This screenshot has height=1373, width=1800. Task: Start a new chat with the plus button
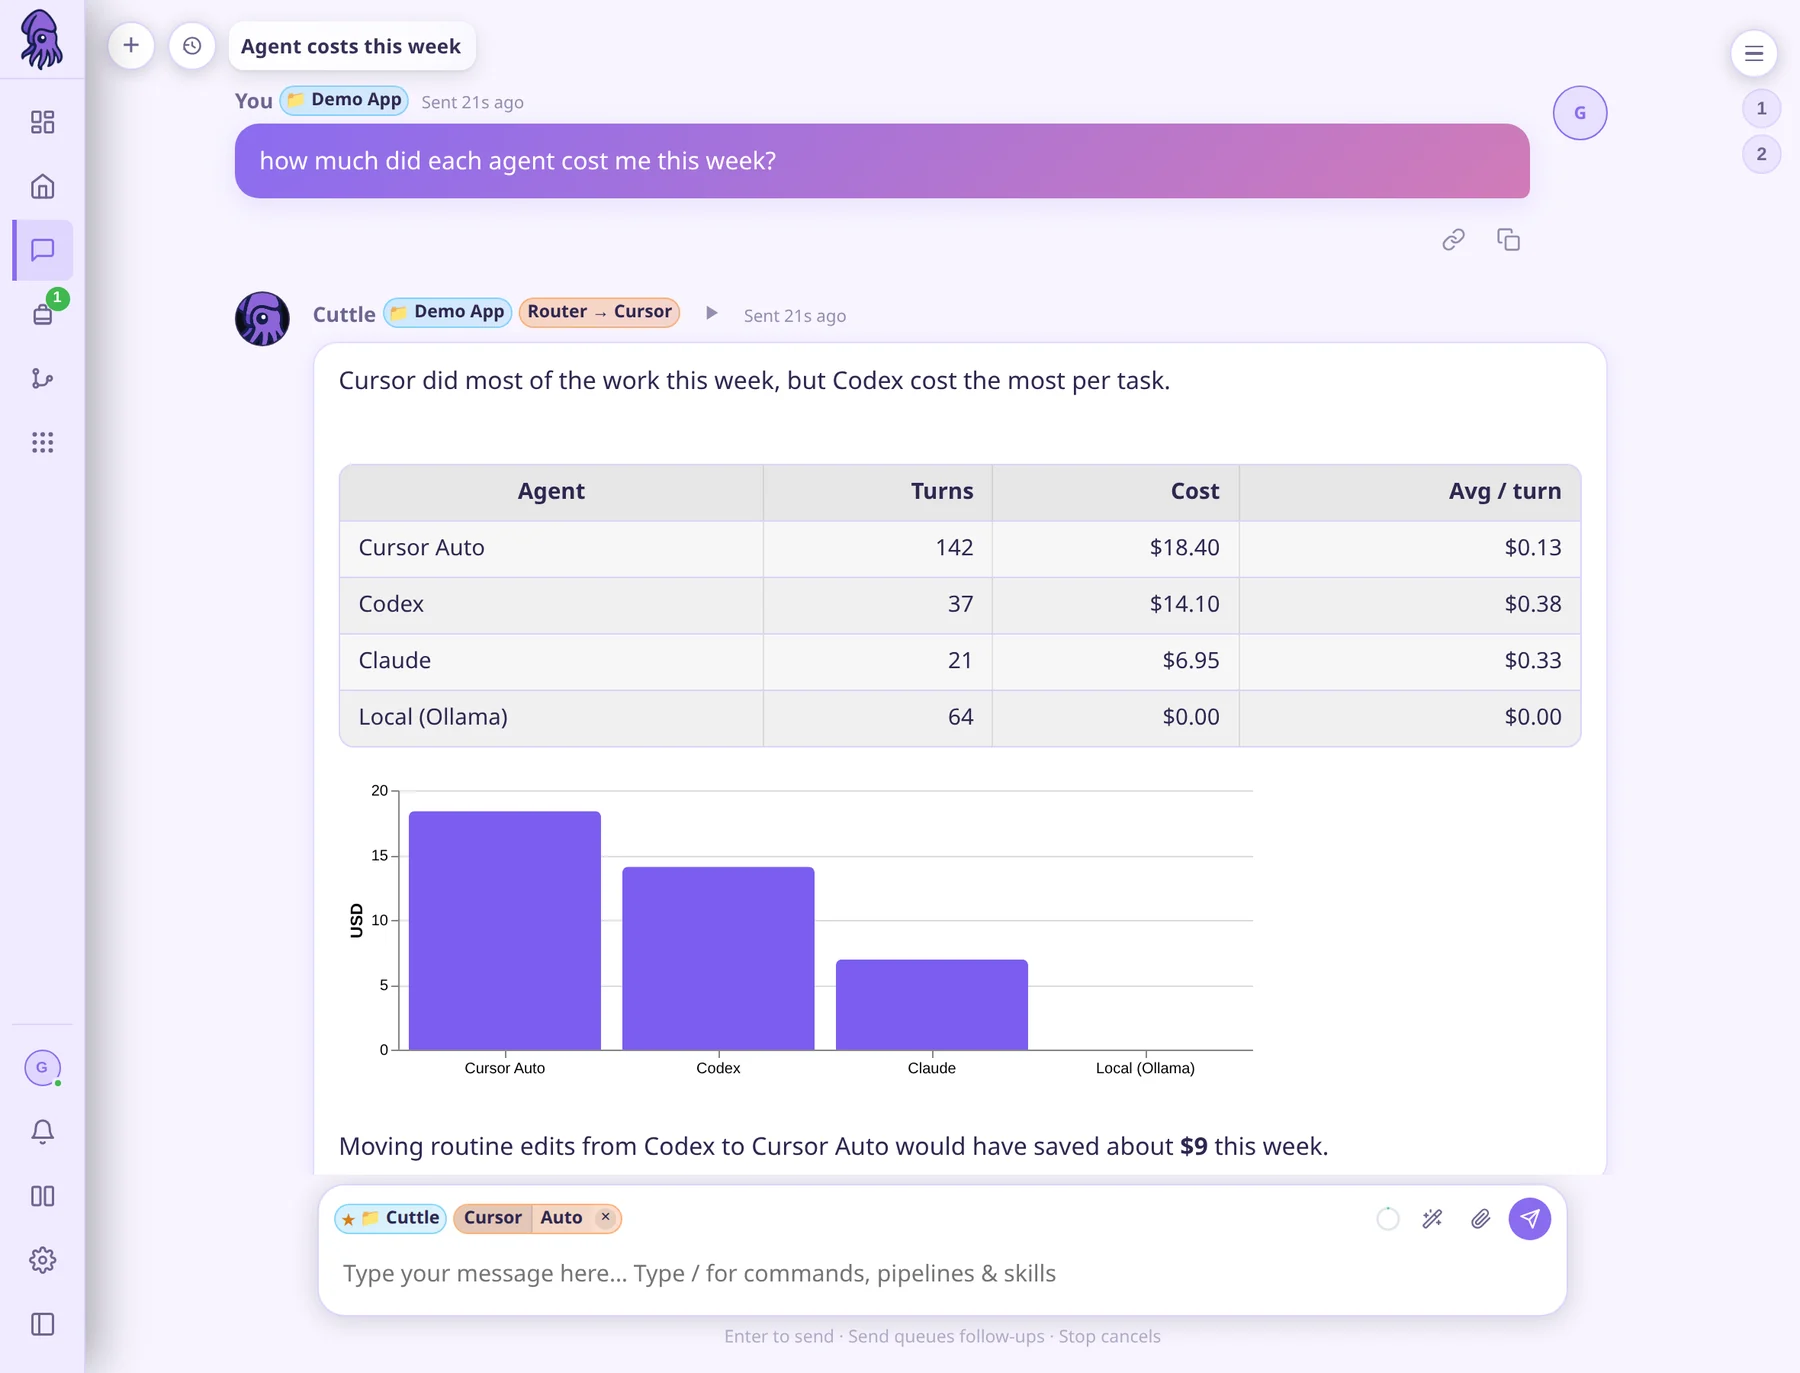coord(131,46)
